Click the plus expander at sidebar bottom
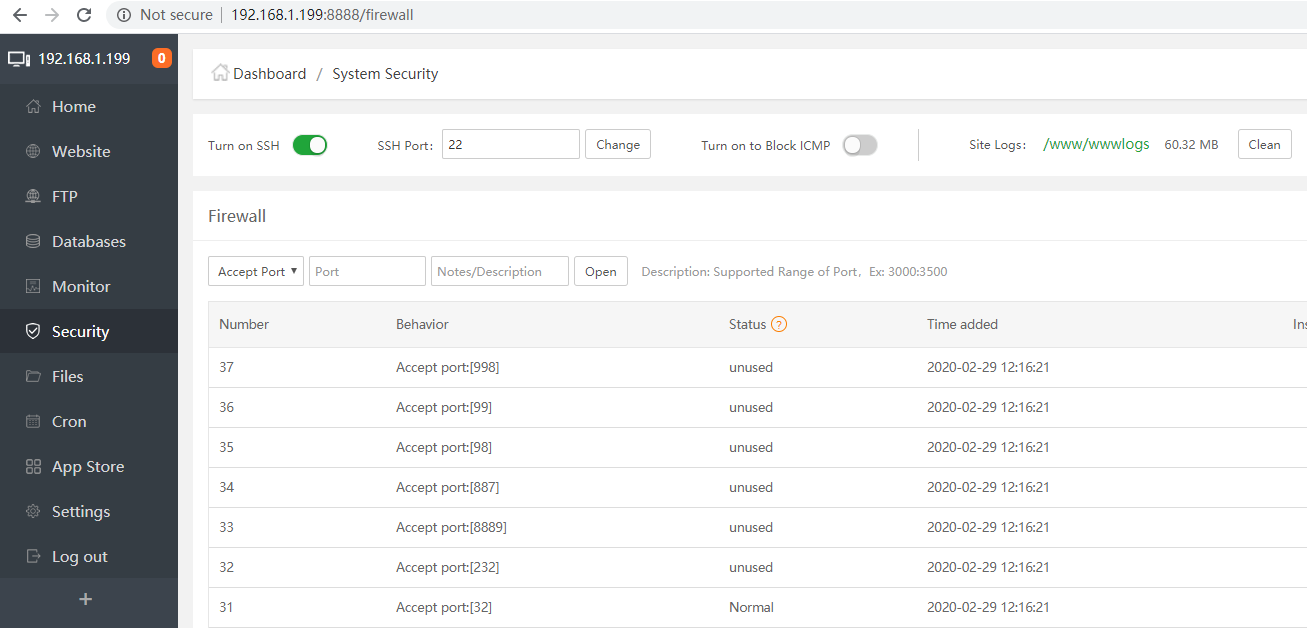Viewport: 1307px width, 628px height. (x=86, y=599)
